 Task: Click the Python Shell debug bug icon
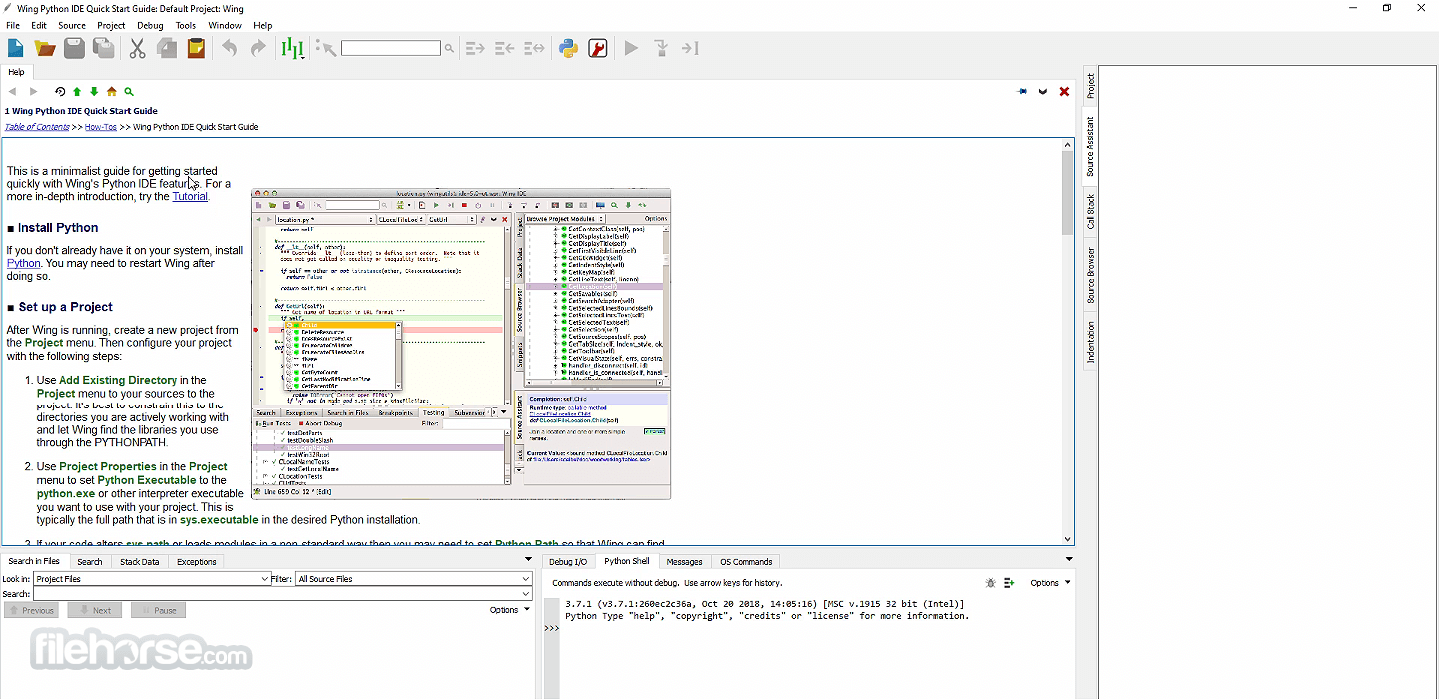pyautogui.click(x=990, y=582)
